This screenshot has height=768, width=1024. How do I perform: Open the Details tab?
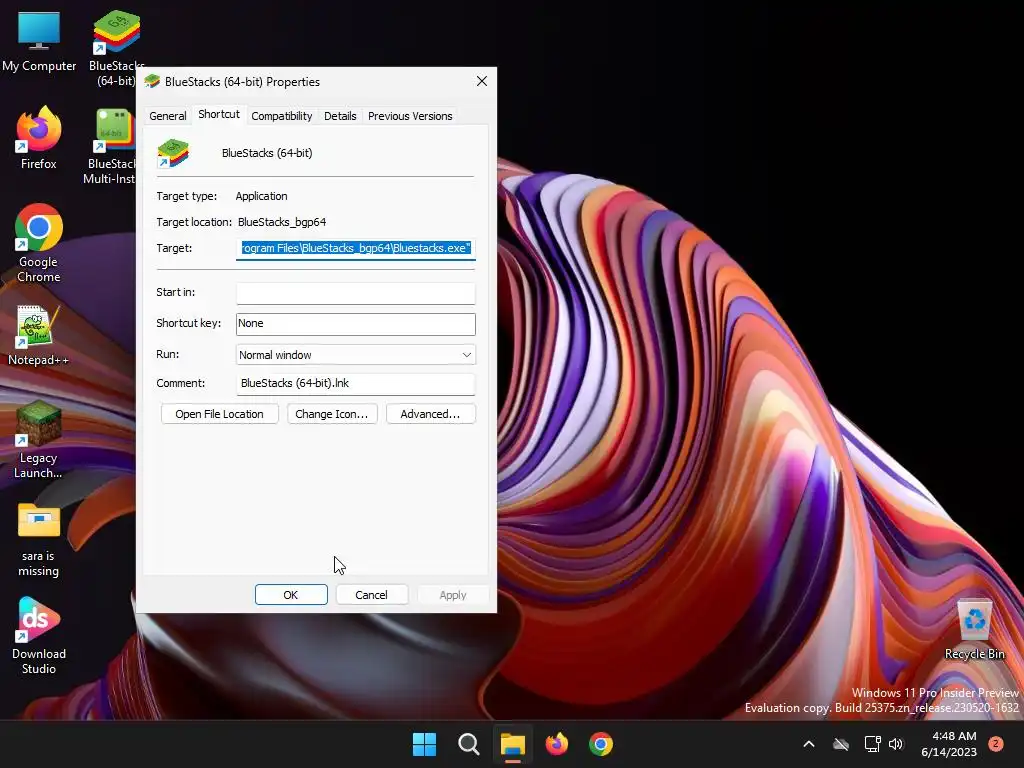[340, 116]
